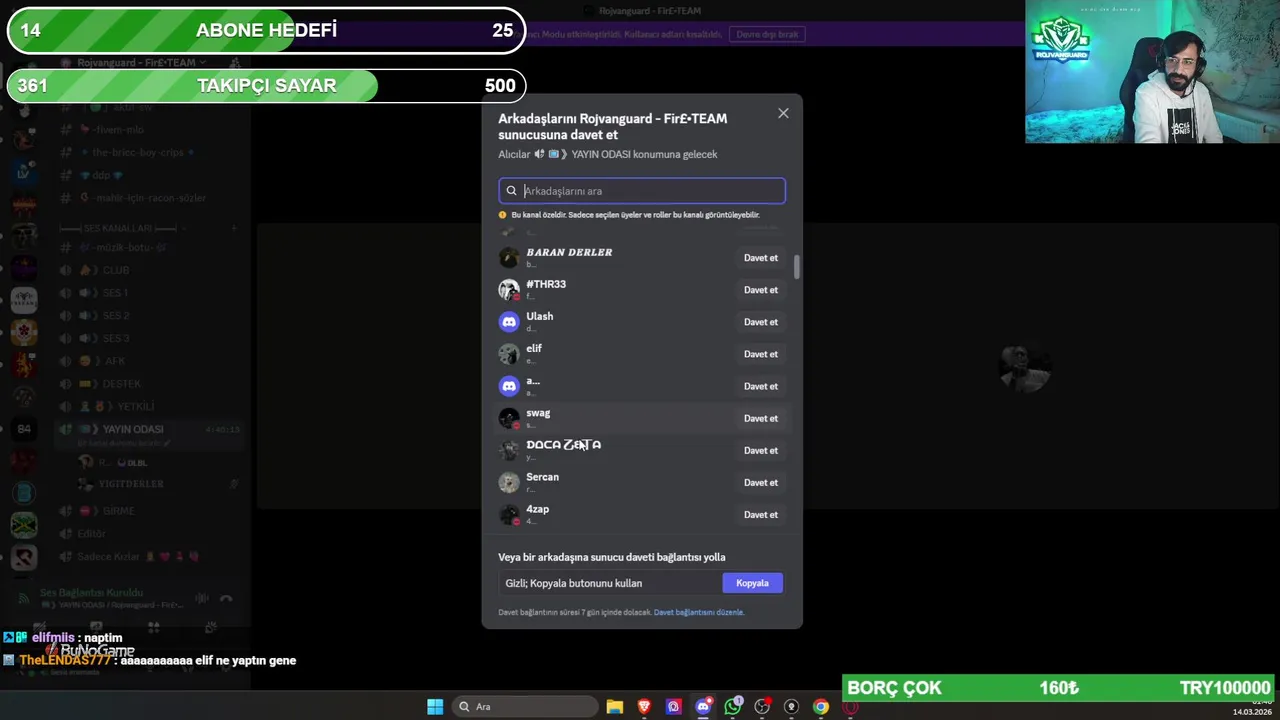Invite elif with Davet et
Screen dimensions: 1280x720
(x=760, y=354)
